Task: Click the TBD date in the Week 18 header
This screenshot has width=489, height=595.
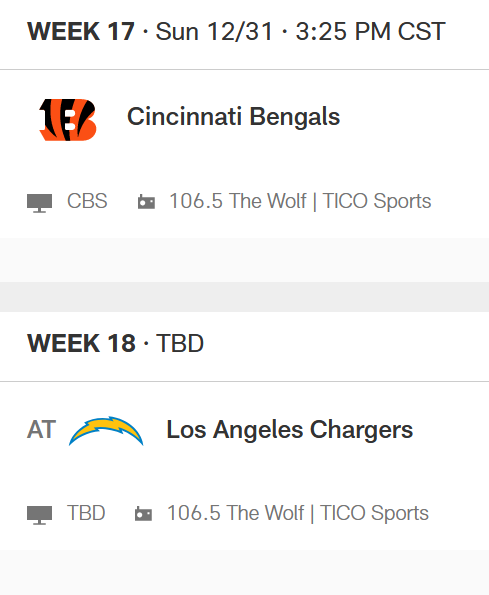Action: tap(180, 343)
